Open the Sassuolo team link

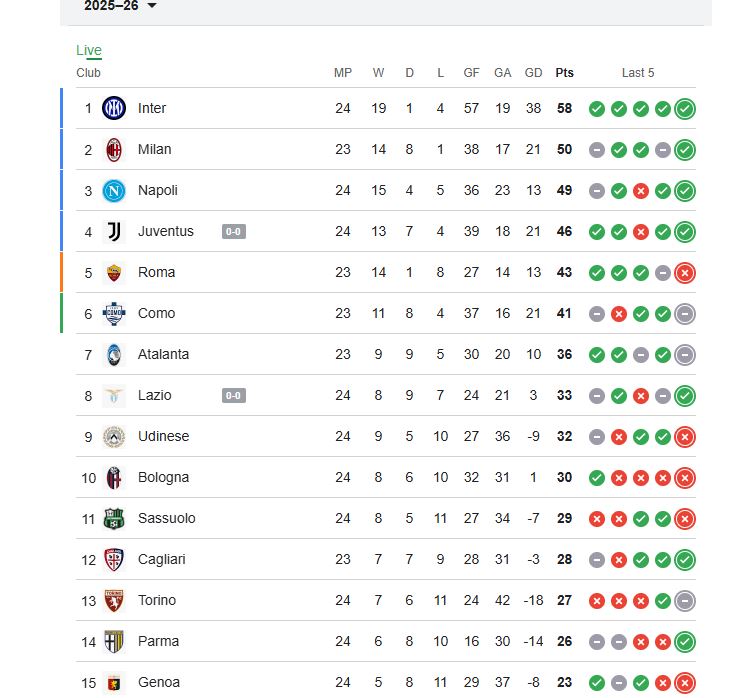tap(166, 518)
